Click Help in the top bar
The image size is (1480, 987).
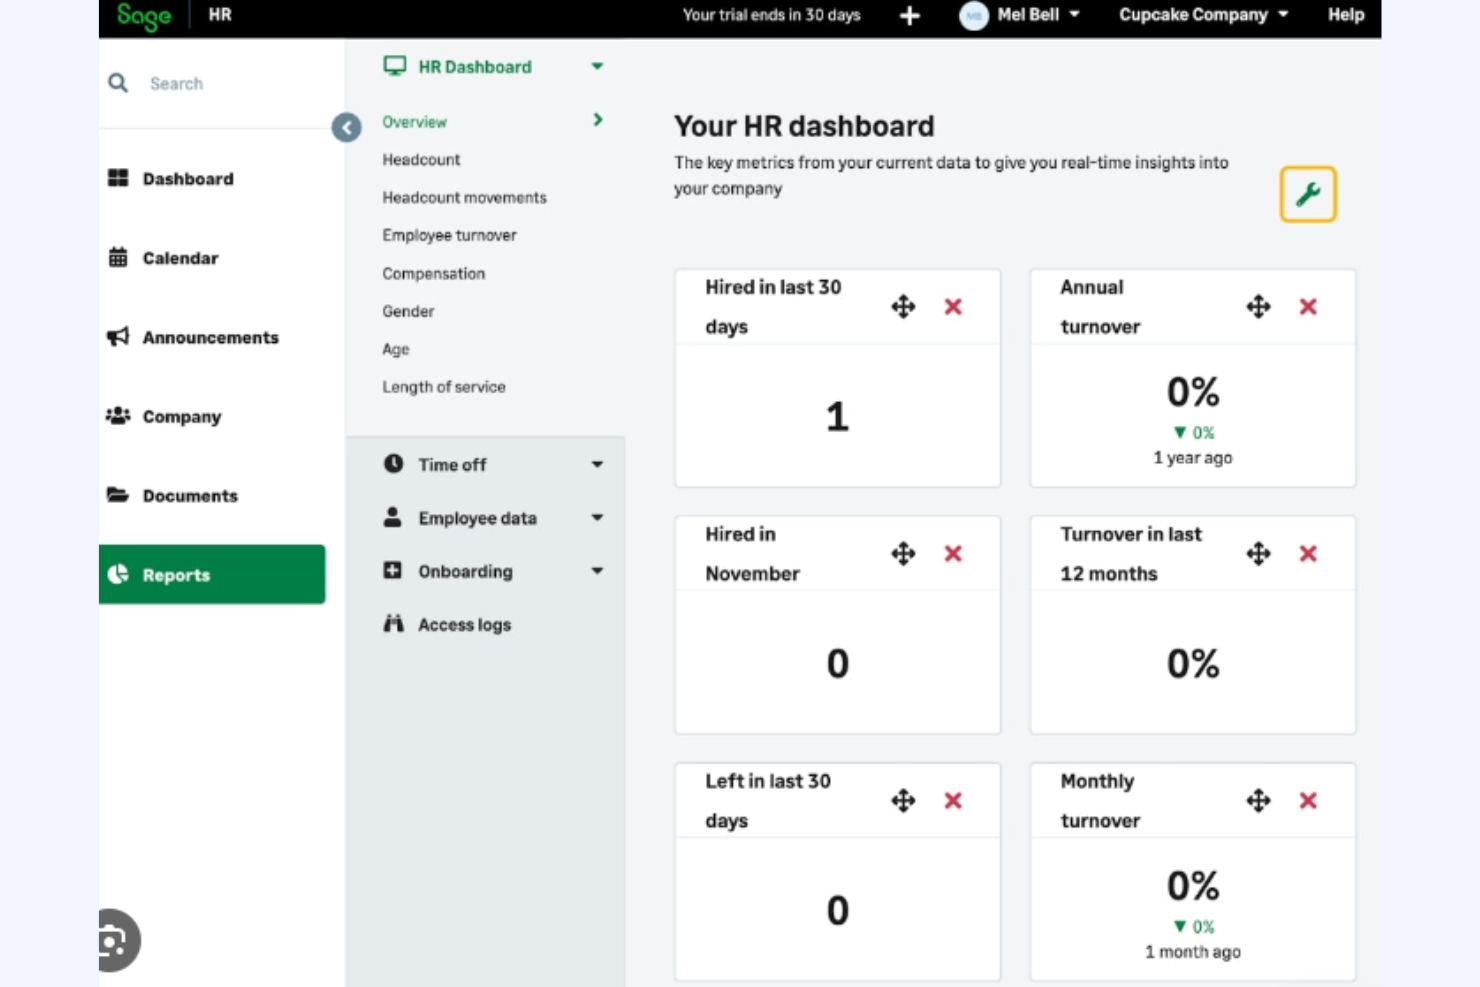1346,14
